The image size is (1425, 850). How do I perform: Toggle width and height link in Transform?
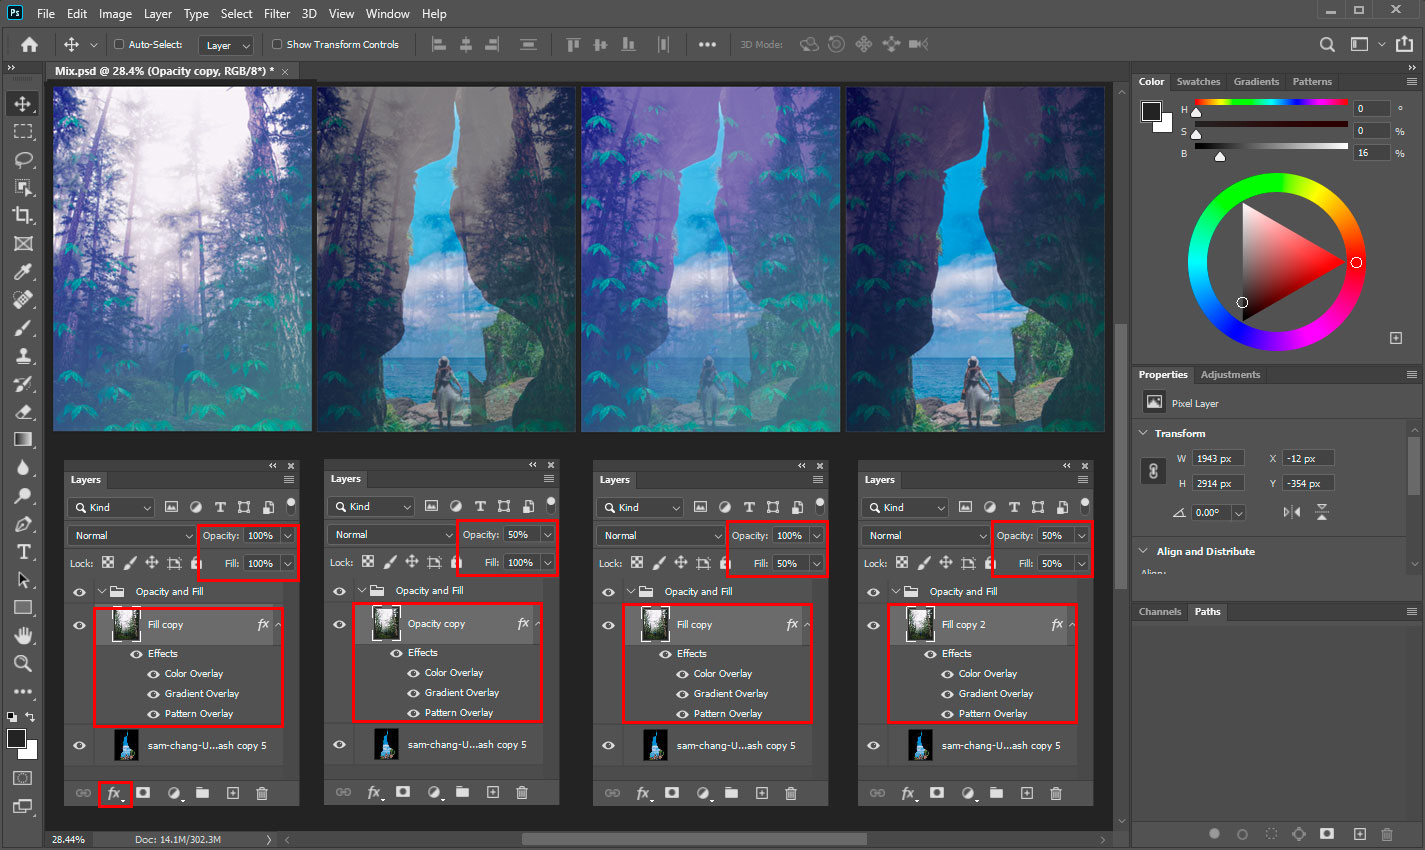pos(1153,471)
